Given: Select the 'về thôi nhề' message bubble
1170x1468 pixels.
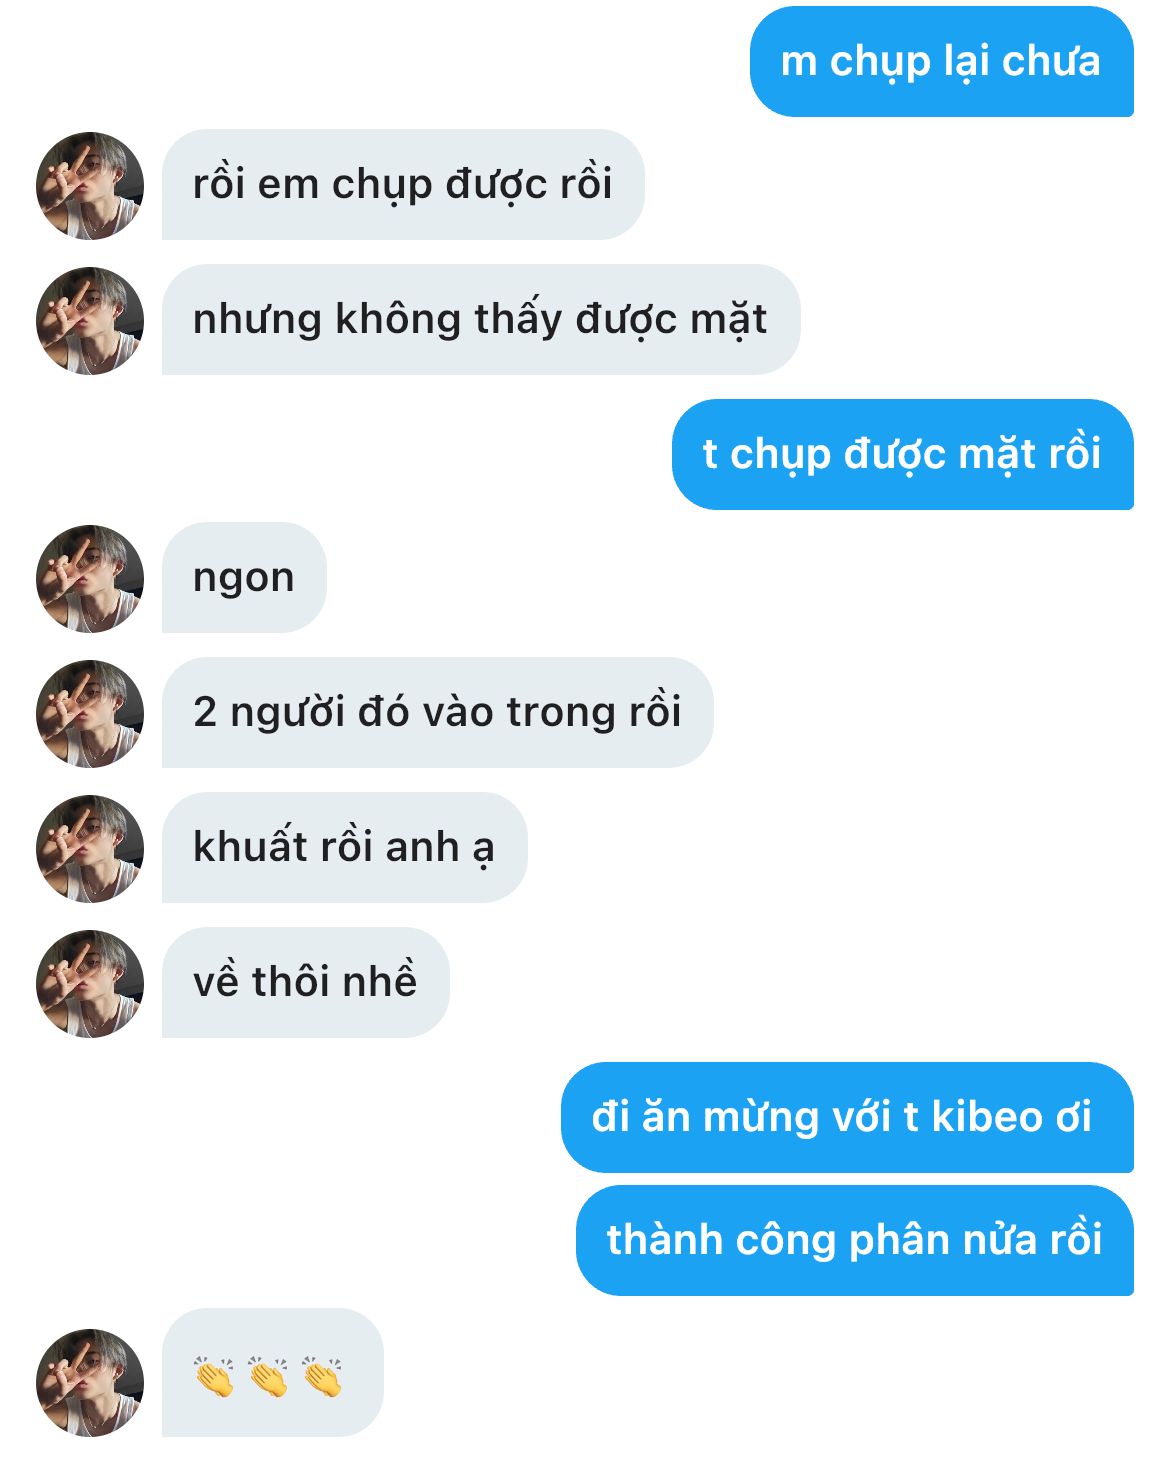Looking at the screenshot, I should 305,982.
